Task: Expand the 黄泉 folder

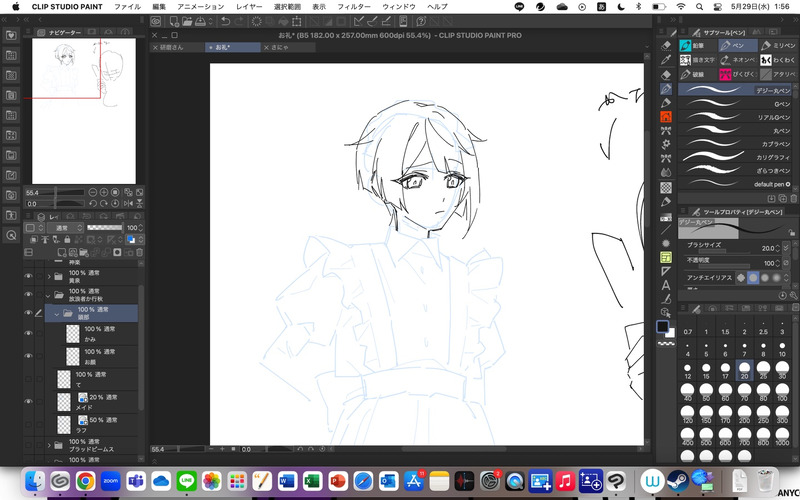Action: click(49, 277)
